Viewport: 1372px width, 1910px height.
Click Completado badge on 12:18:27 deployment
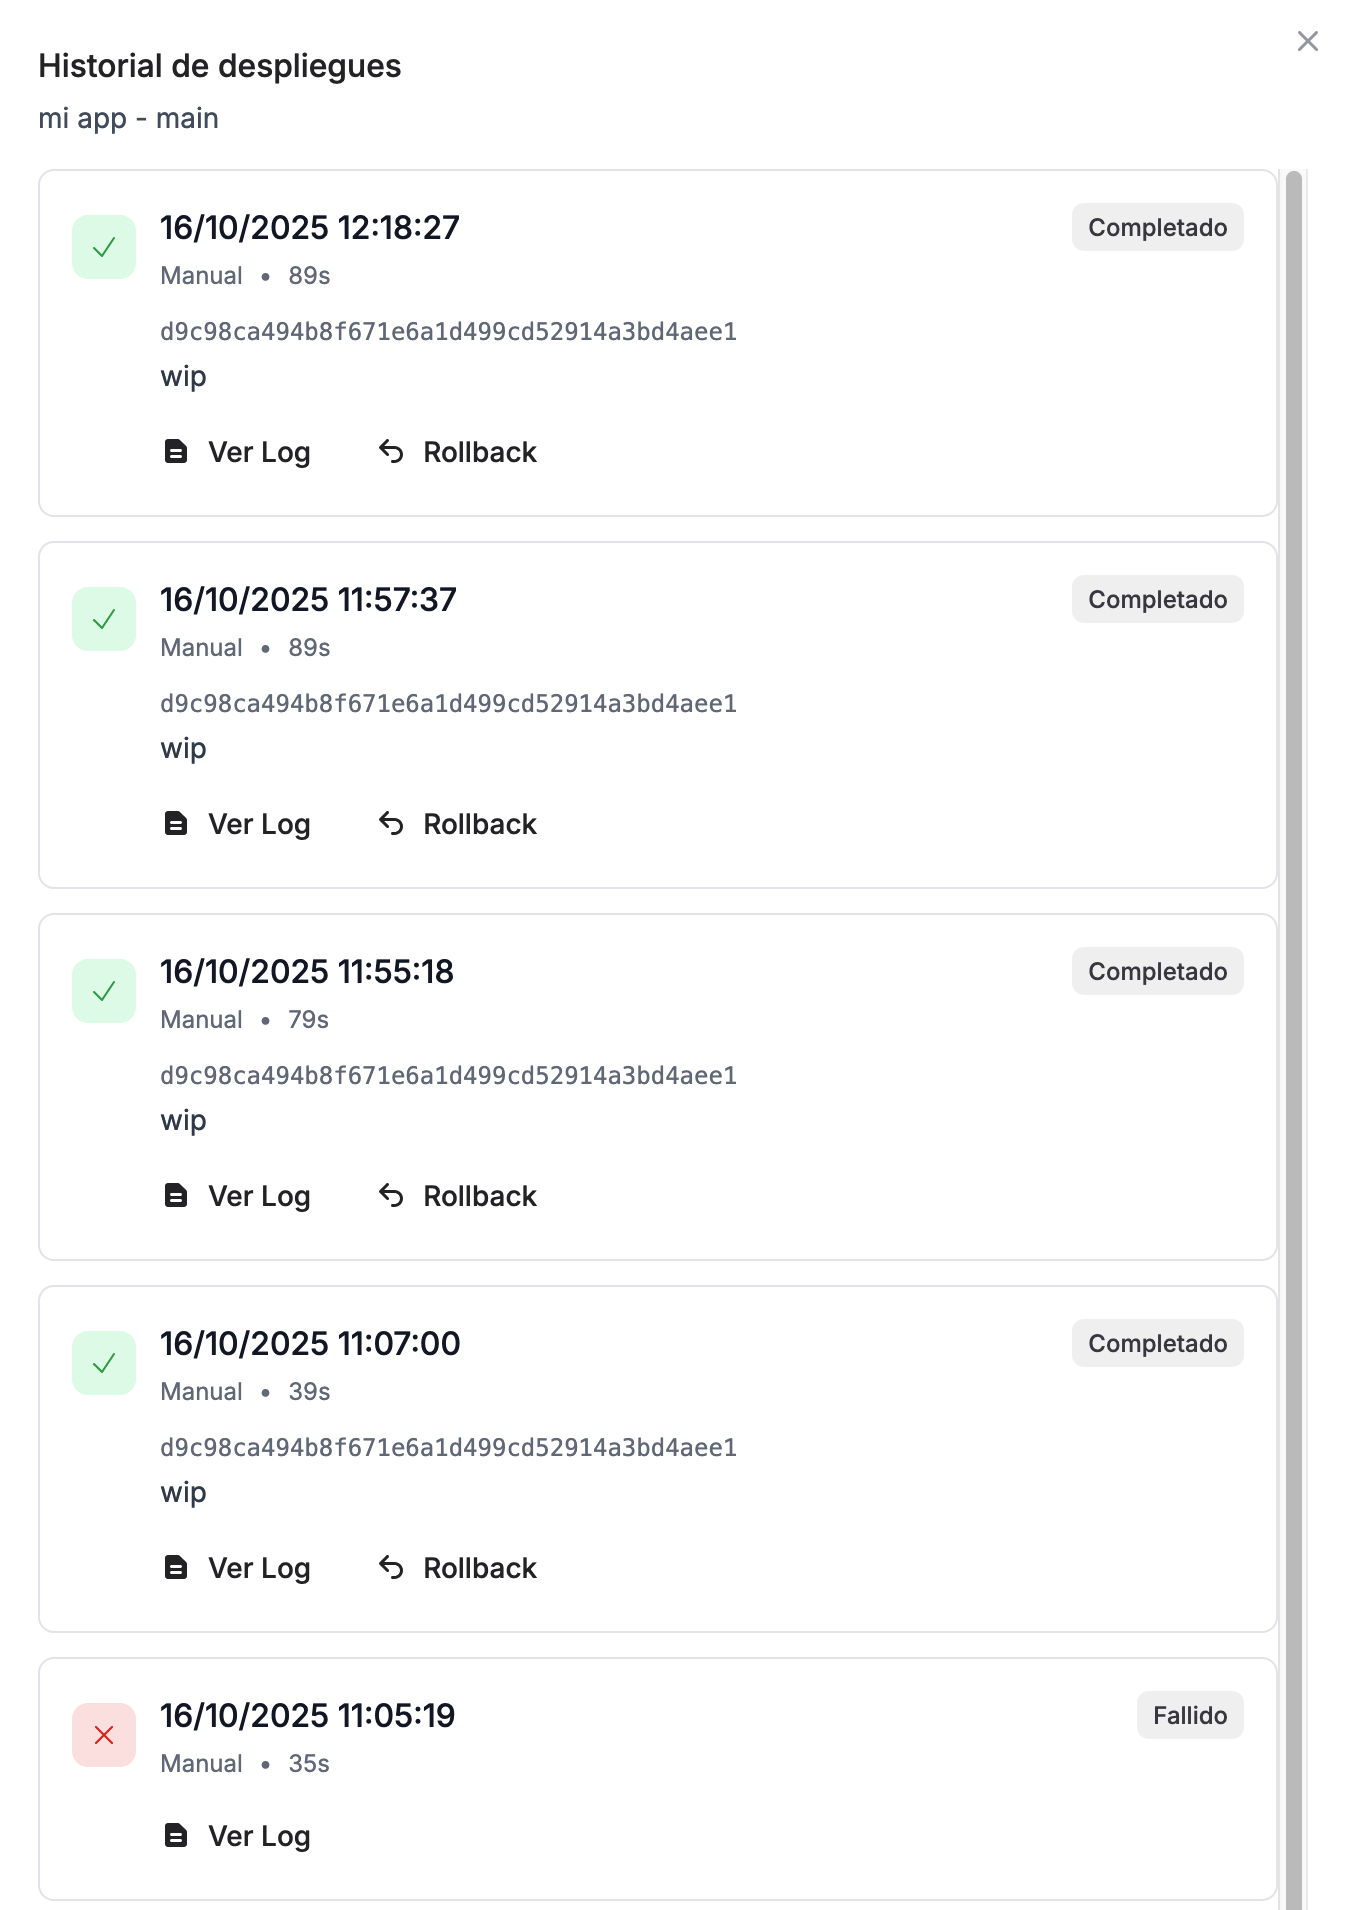pyautogui.click(x=1157, y=227)
